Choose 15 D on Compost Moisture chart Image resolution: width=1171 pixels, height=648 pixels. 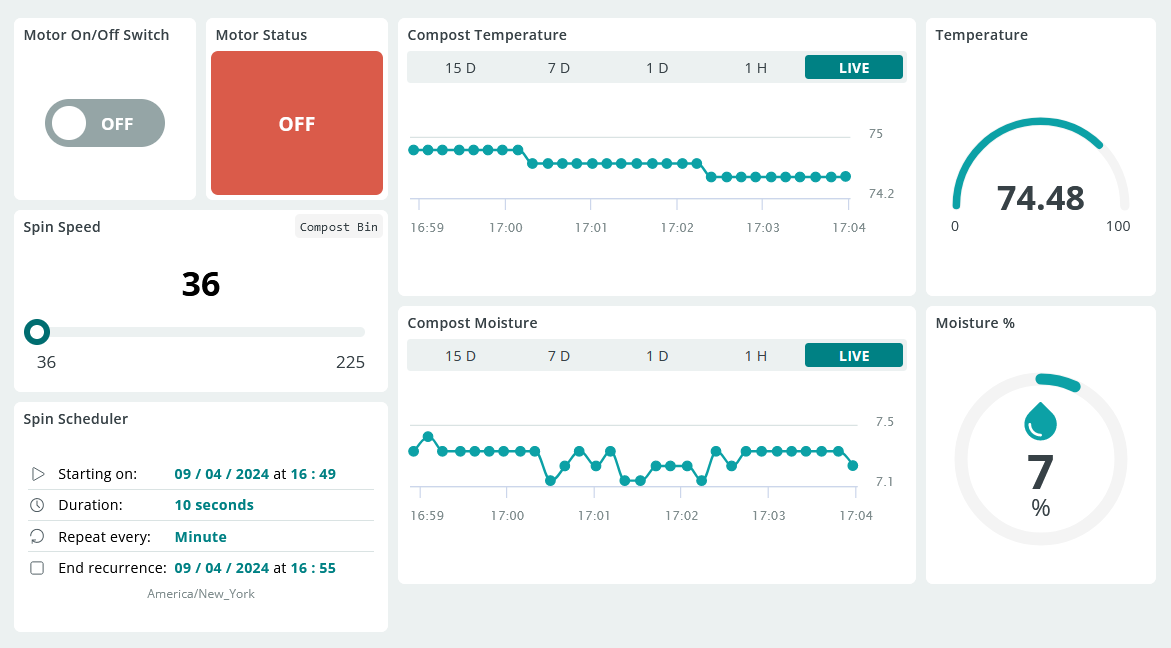460,356
